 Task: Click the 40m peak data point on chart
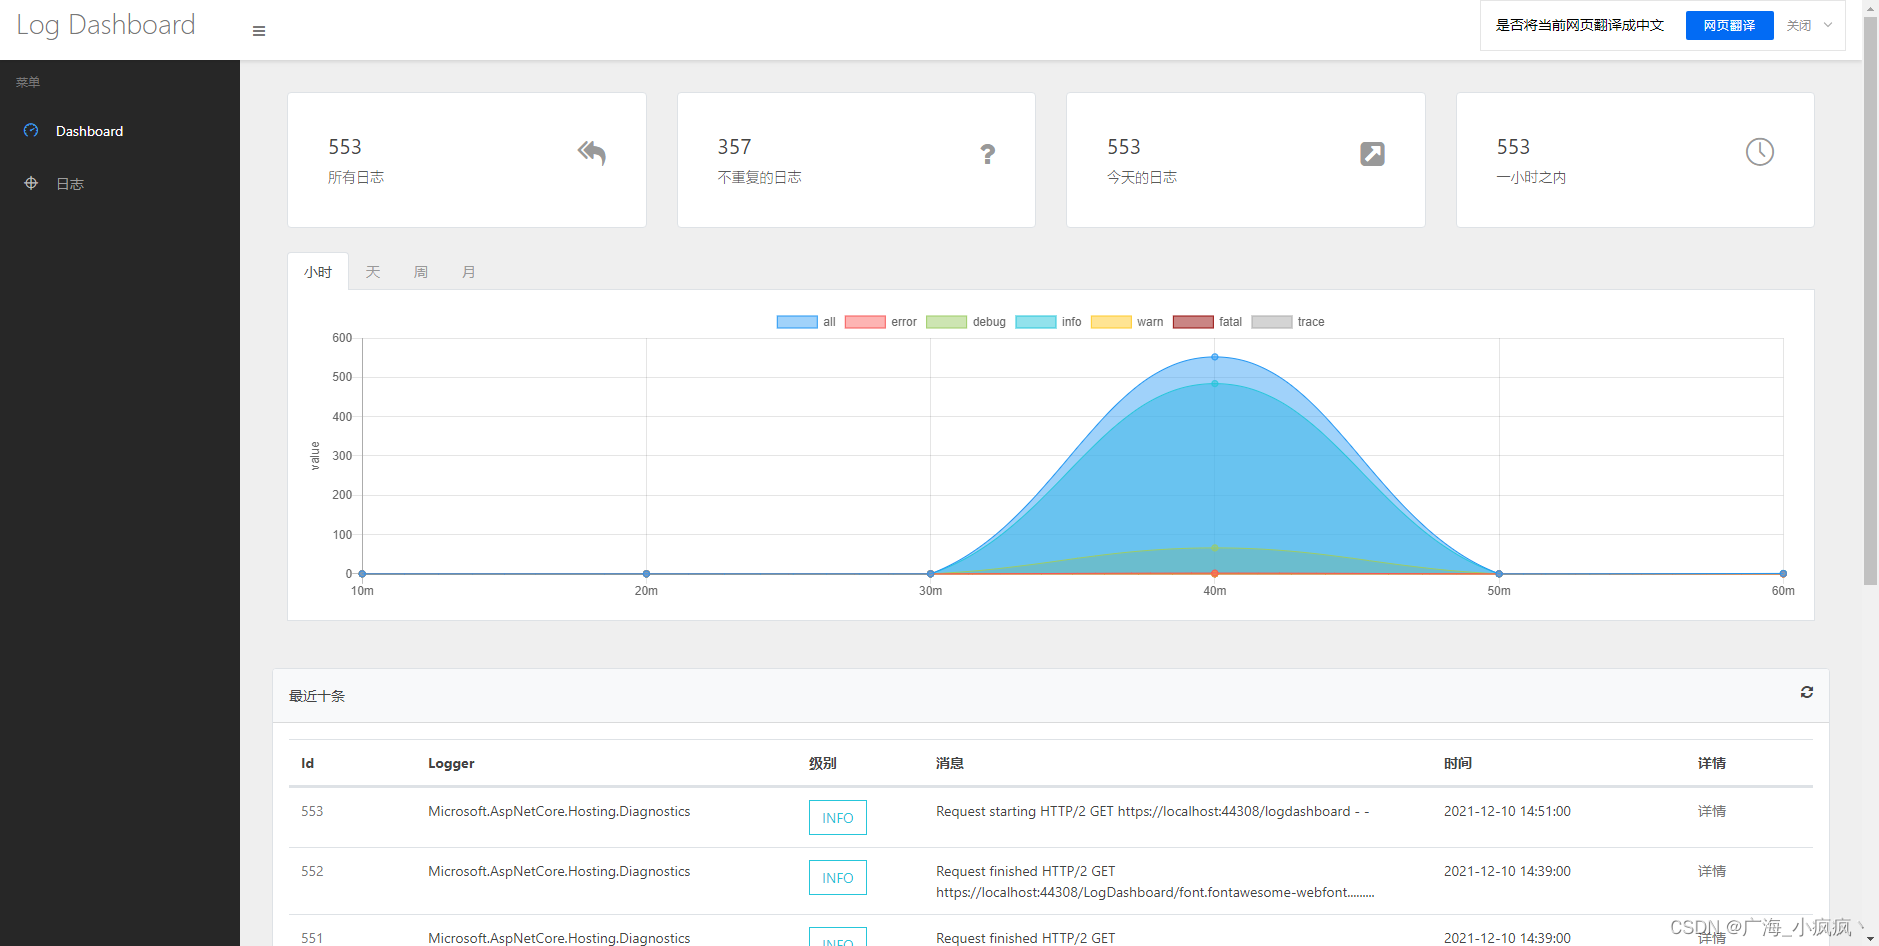tap(1215, 357)
